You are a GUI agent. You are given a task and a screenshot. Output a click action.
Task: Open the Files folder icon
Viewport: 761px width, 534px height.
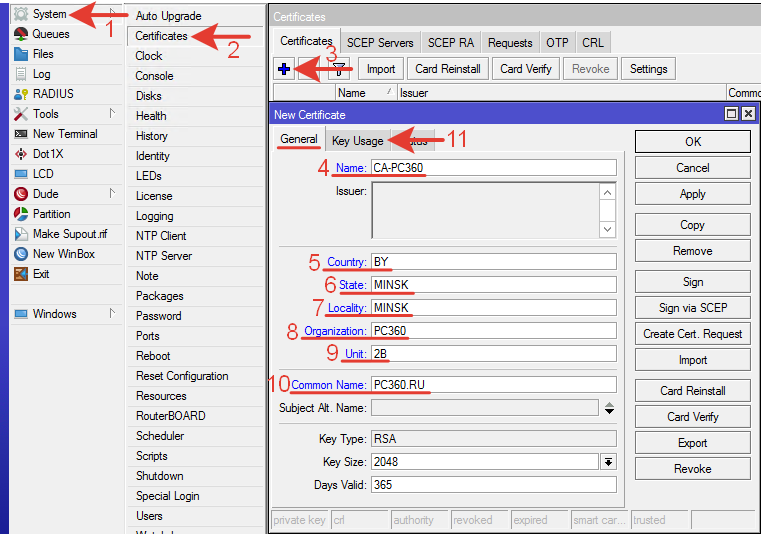click(x=21, y=54)
